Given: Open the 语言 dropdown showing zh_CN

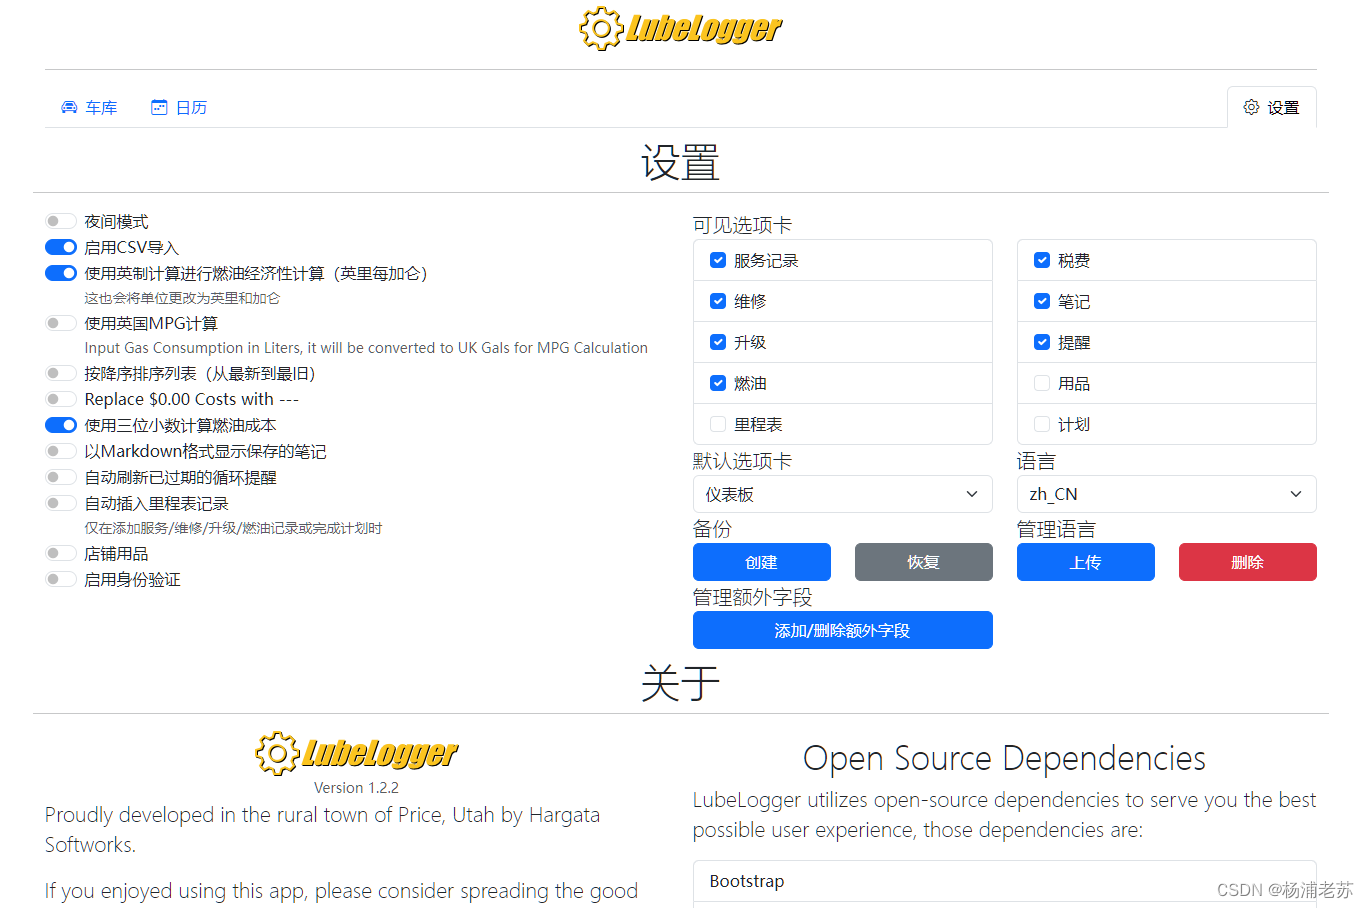Looking at the screenshot, I should pos(1167,494).
